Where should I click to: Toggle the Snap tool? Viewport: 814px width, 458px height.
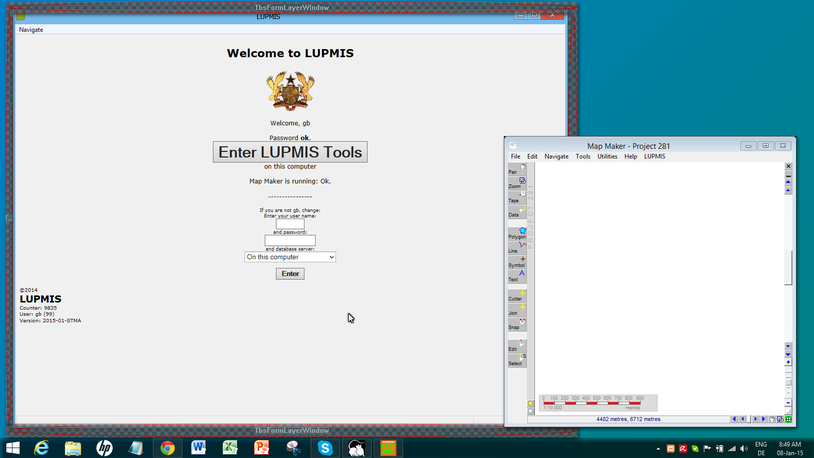517,325
